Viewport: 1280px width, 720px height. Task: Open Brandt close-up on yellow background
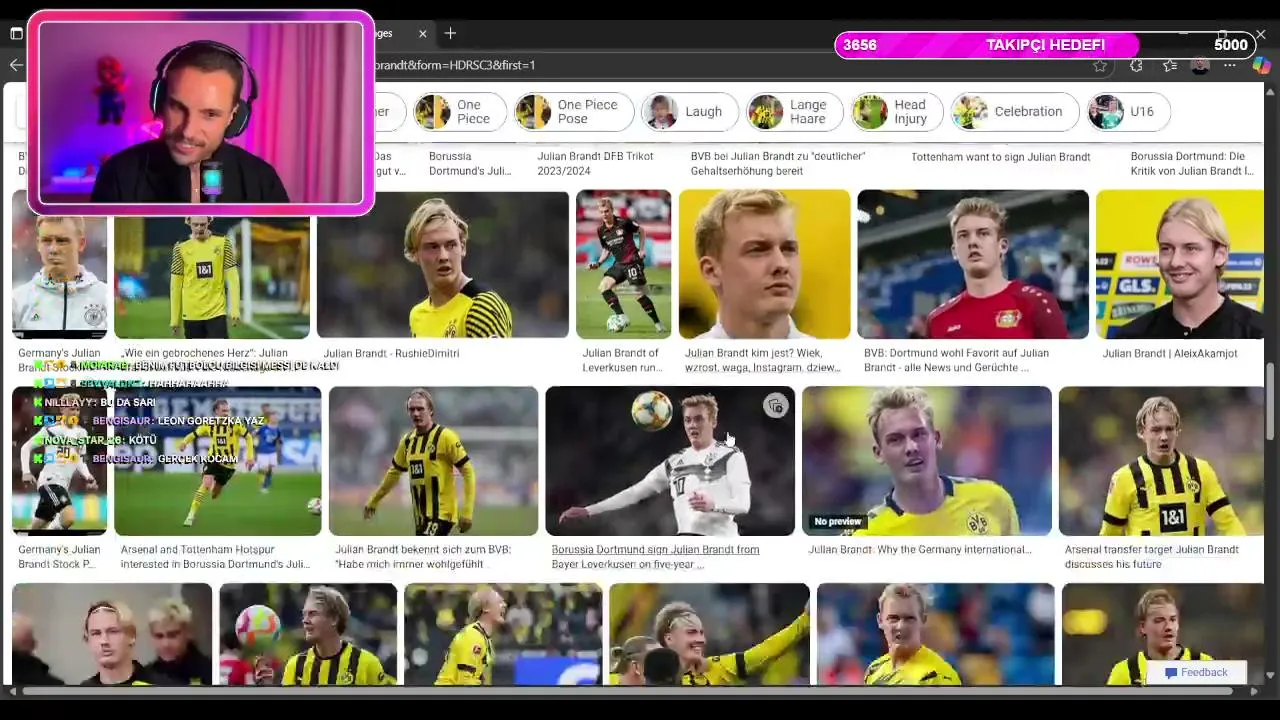764,264
